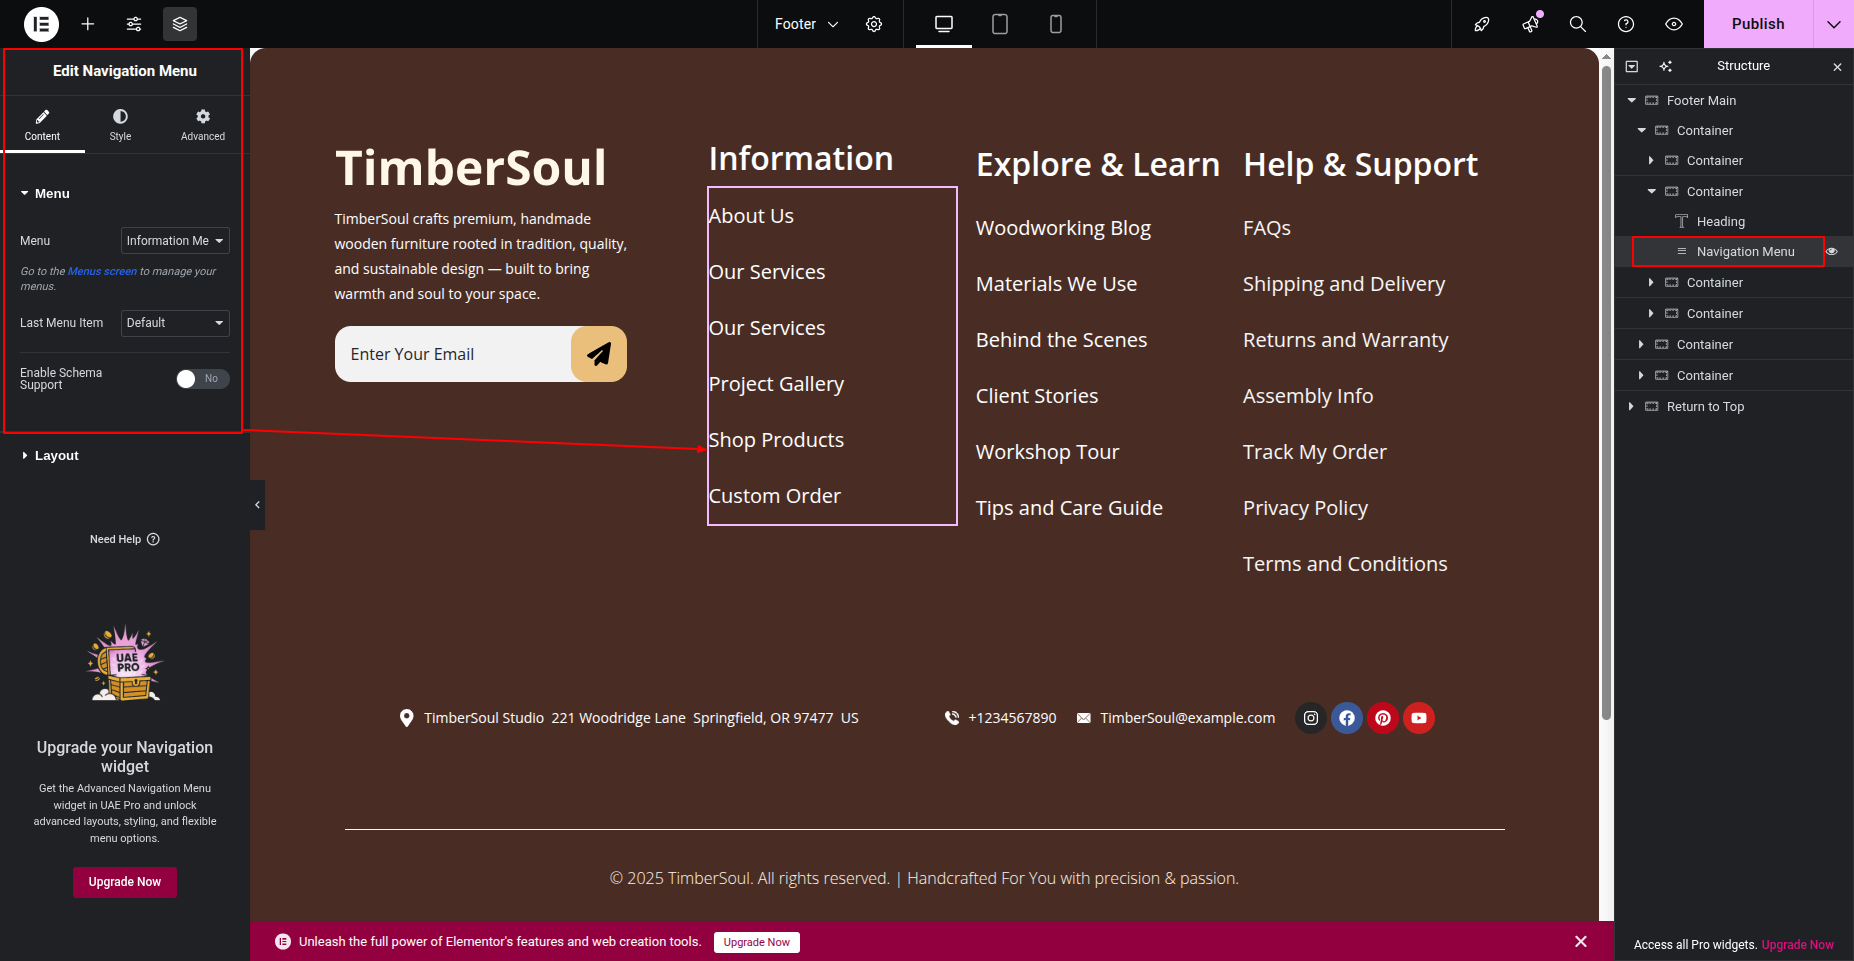Expand the Layout section

pyautogui.click(x=56, y=456)
